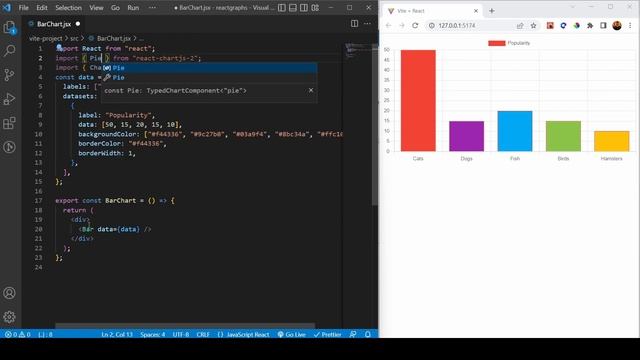The height and width of the screenshot is (360, 640).
Task: Select the Vite + React browser tab
Action: click(x=433, y=11)
